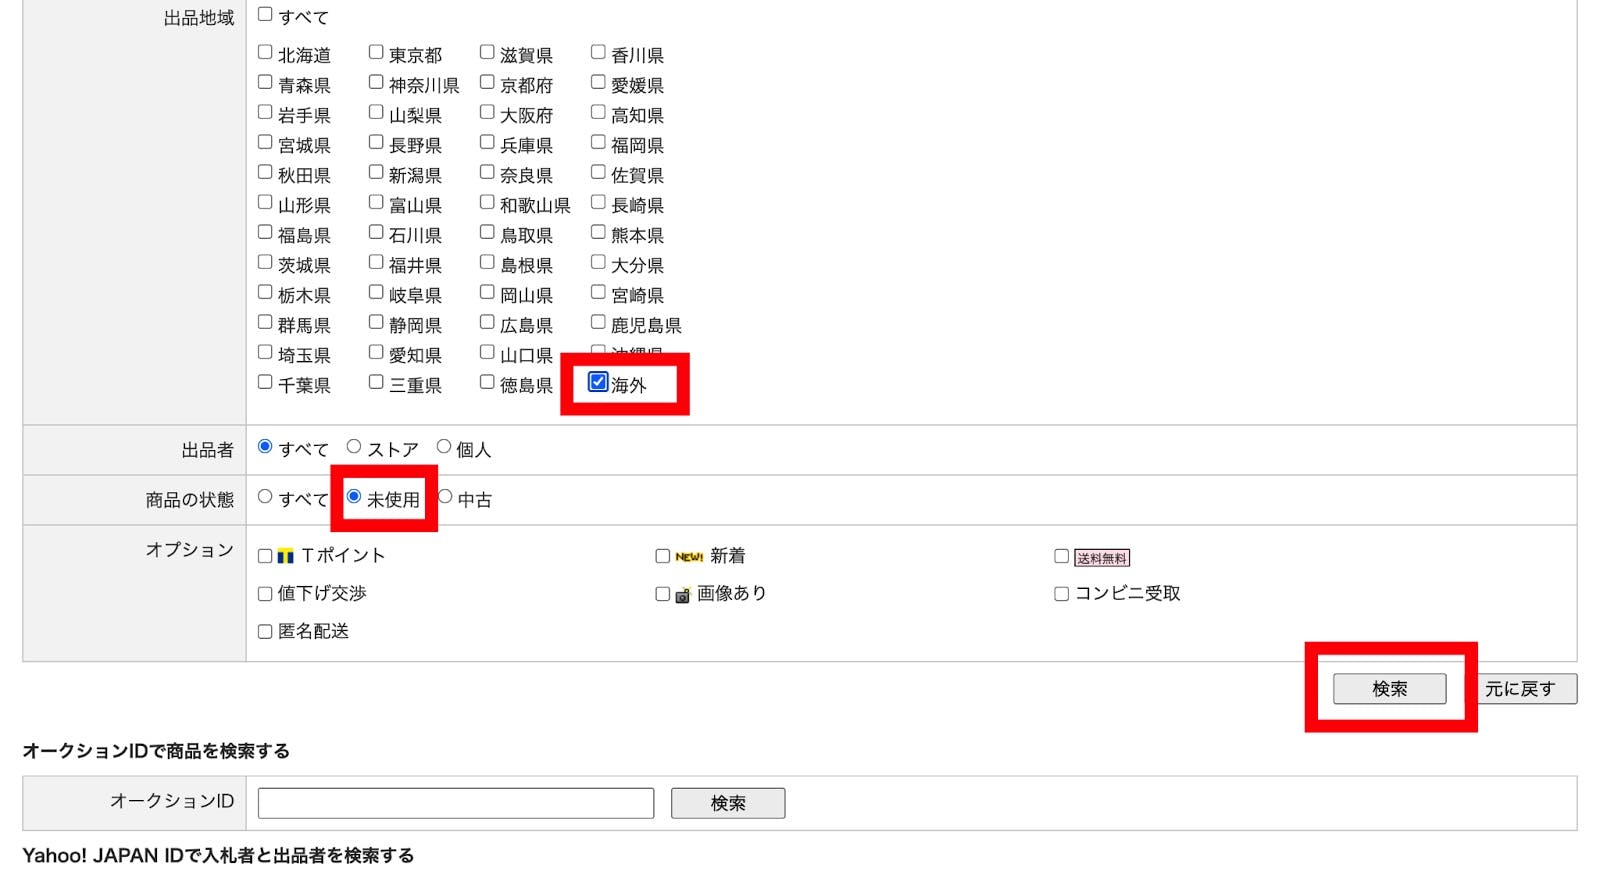
Task: Check the コンビニ受取 option
Action: [1061, 594]
